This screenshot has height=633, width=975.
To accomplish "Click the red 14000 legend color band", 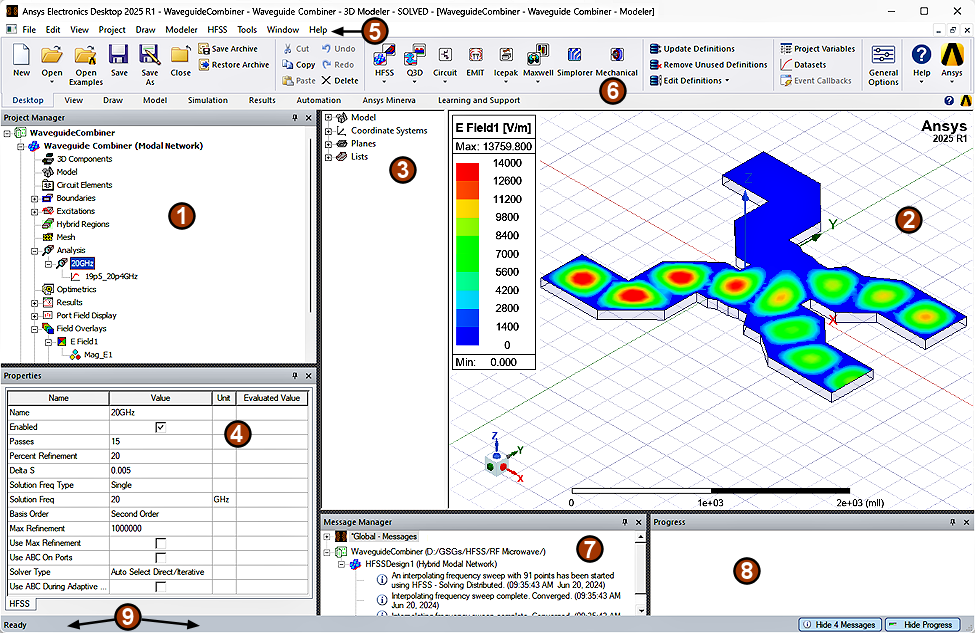I will click(x=467, y=172).
